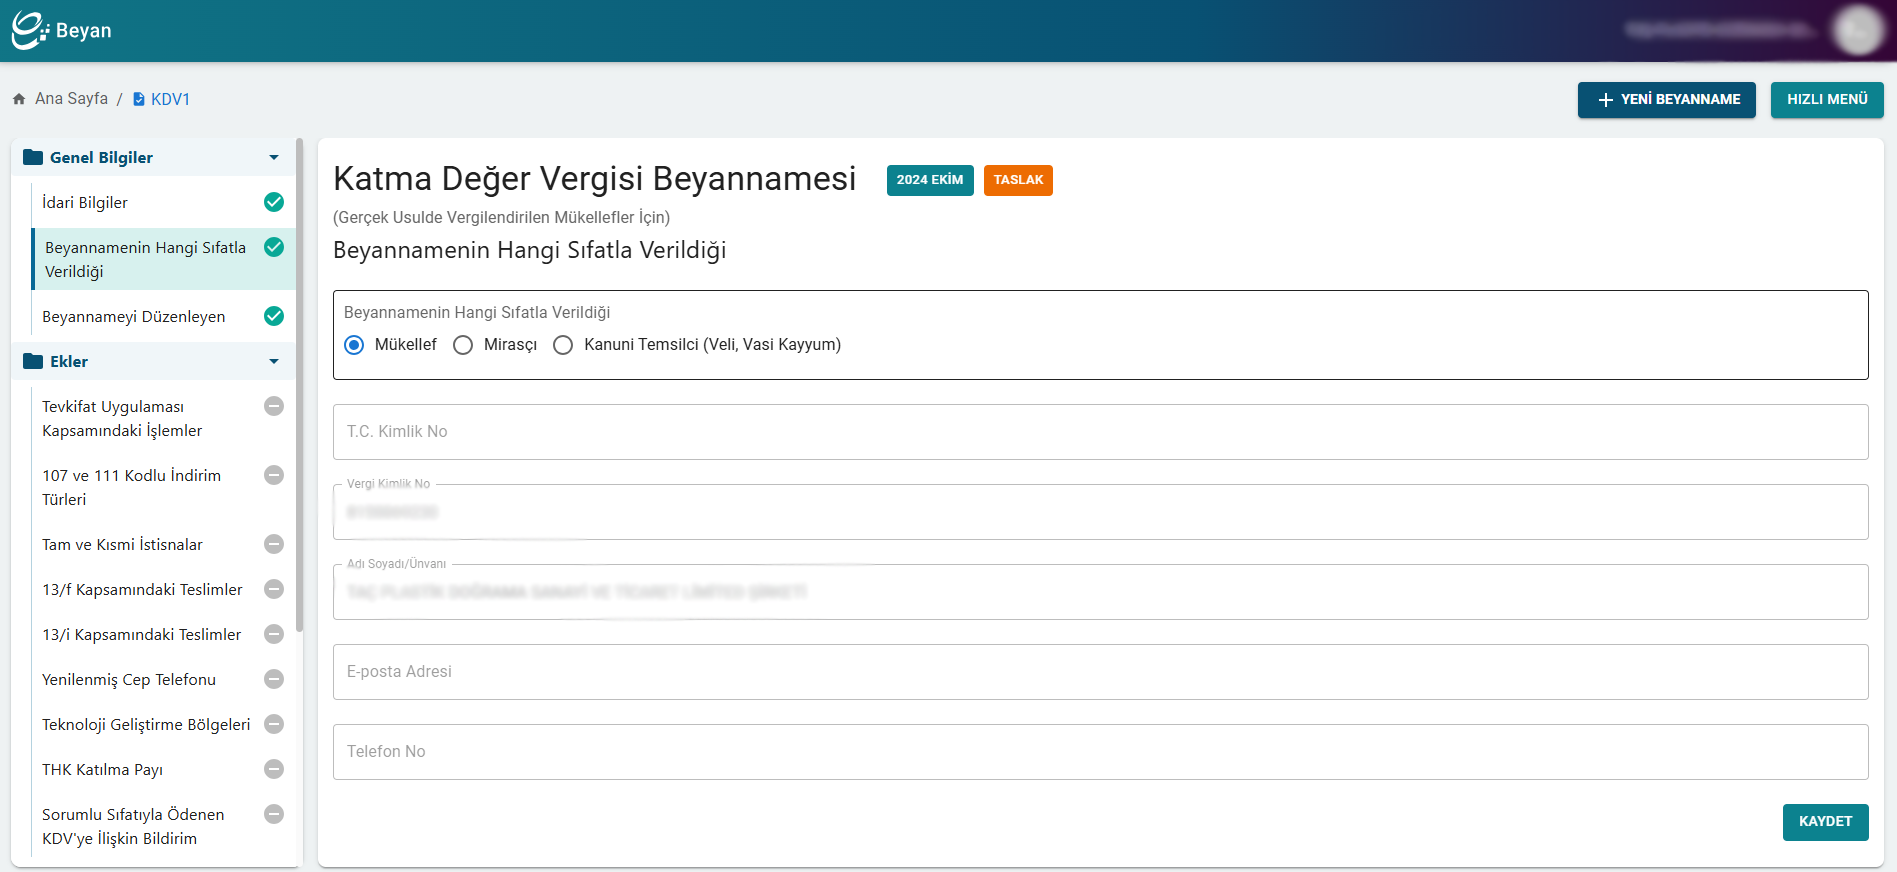Click the KDV1 breadcrumb link
Screen dimensions: 1897x872
(170, 99)
